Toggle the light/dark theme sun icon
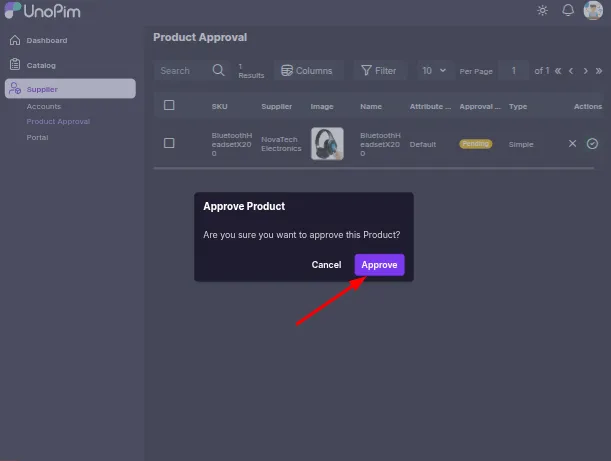Viewport: 611px width, 461px height. click(x=542, y=11)
